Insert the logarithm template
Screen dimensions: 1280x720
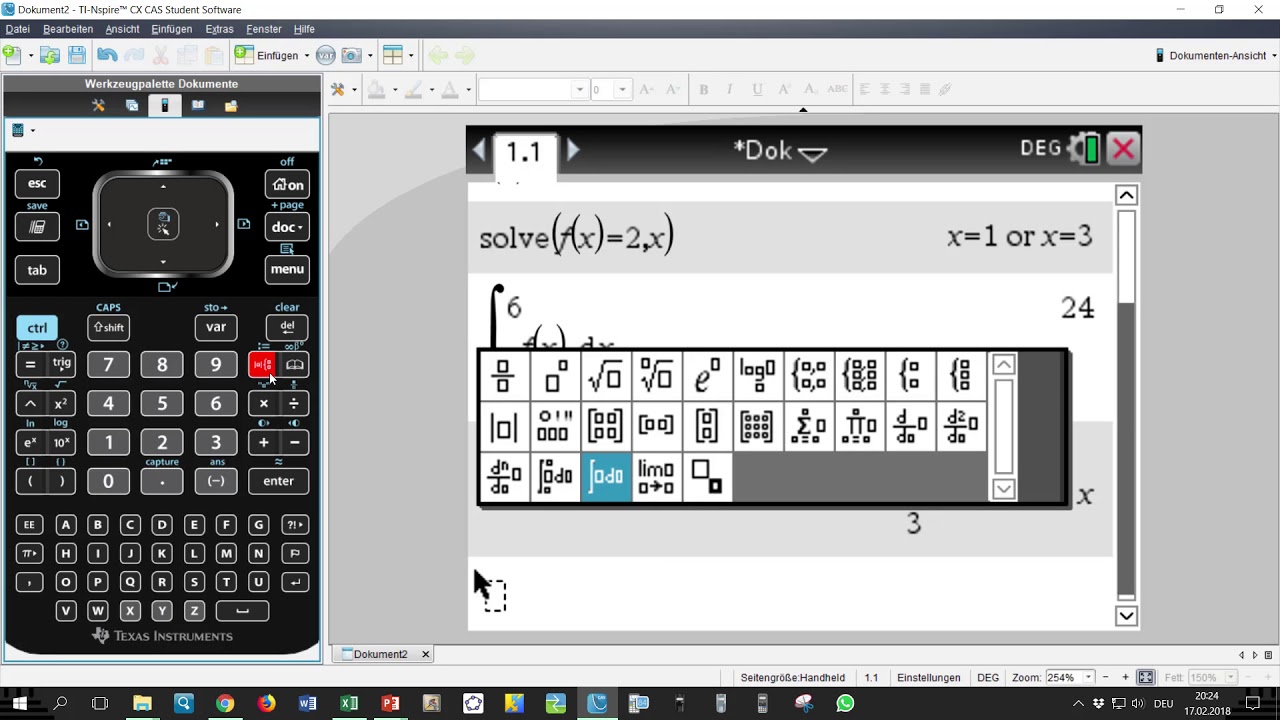point(758,376)
